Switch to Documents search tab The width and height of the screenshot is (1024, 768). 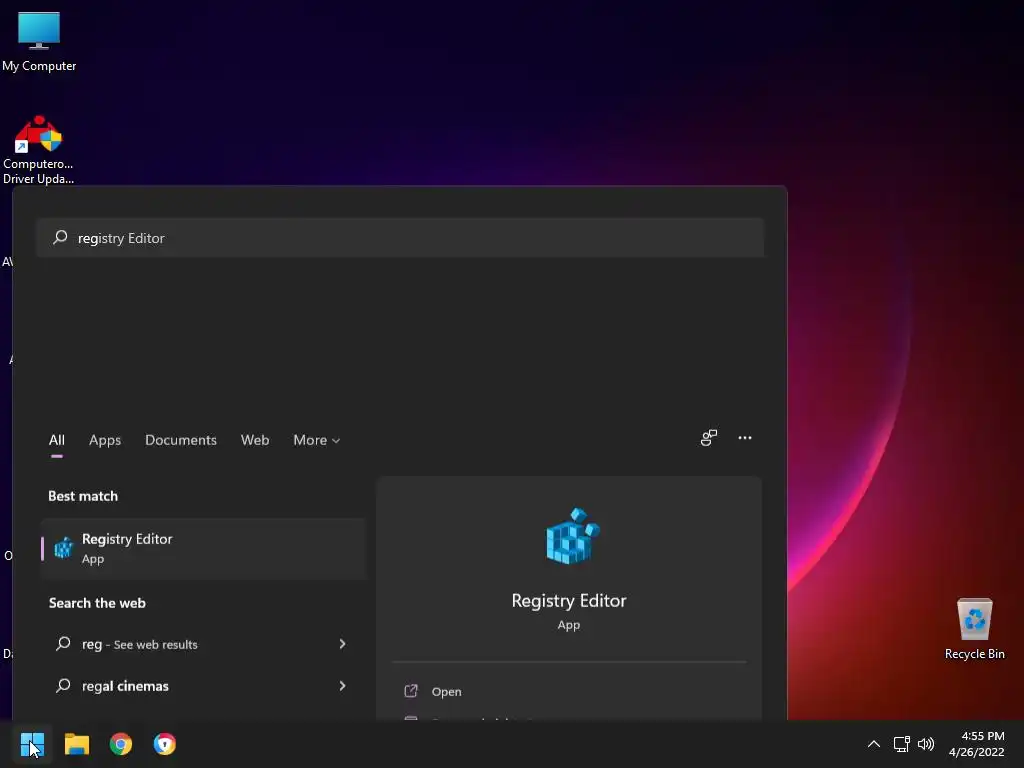[x=181, y=440]
